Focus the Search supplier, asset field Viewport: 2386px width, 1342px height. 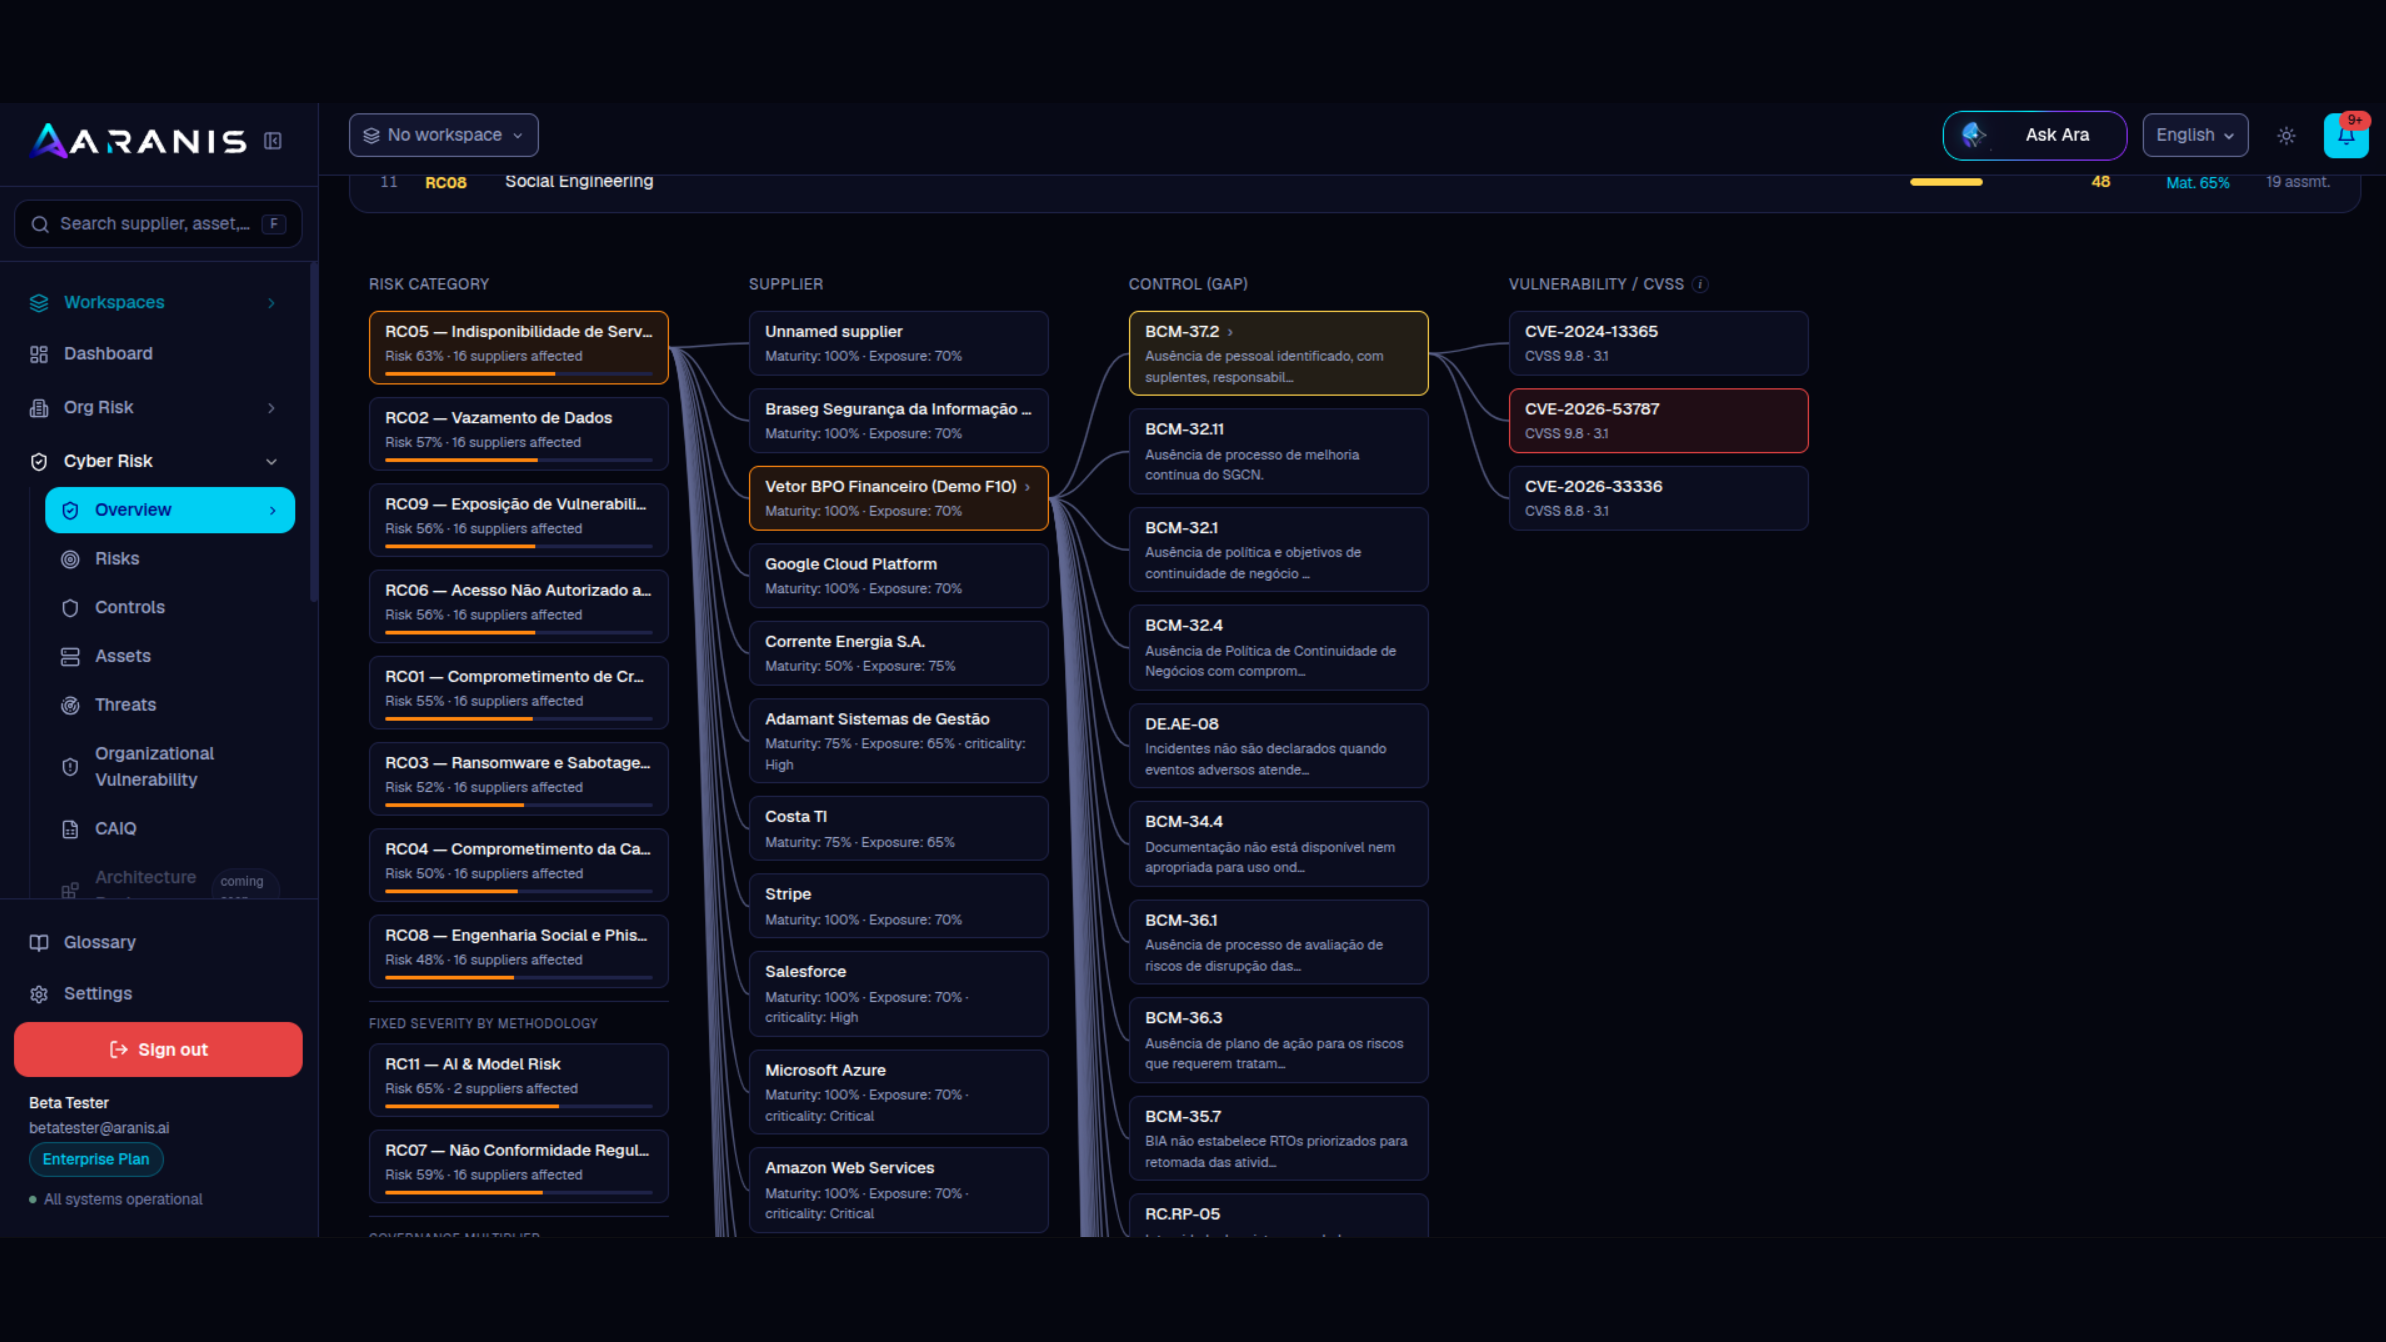[x=158, y=224]
